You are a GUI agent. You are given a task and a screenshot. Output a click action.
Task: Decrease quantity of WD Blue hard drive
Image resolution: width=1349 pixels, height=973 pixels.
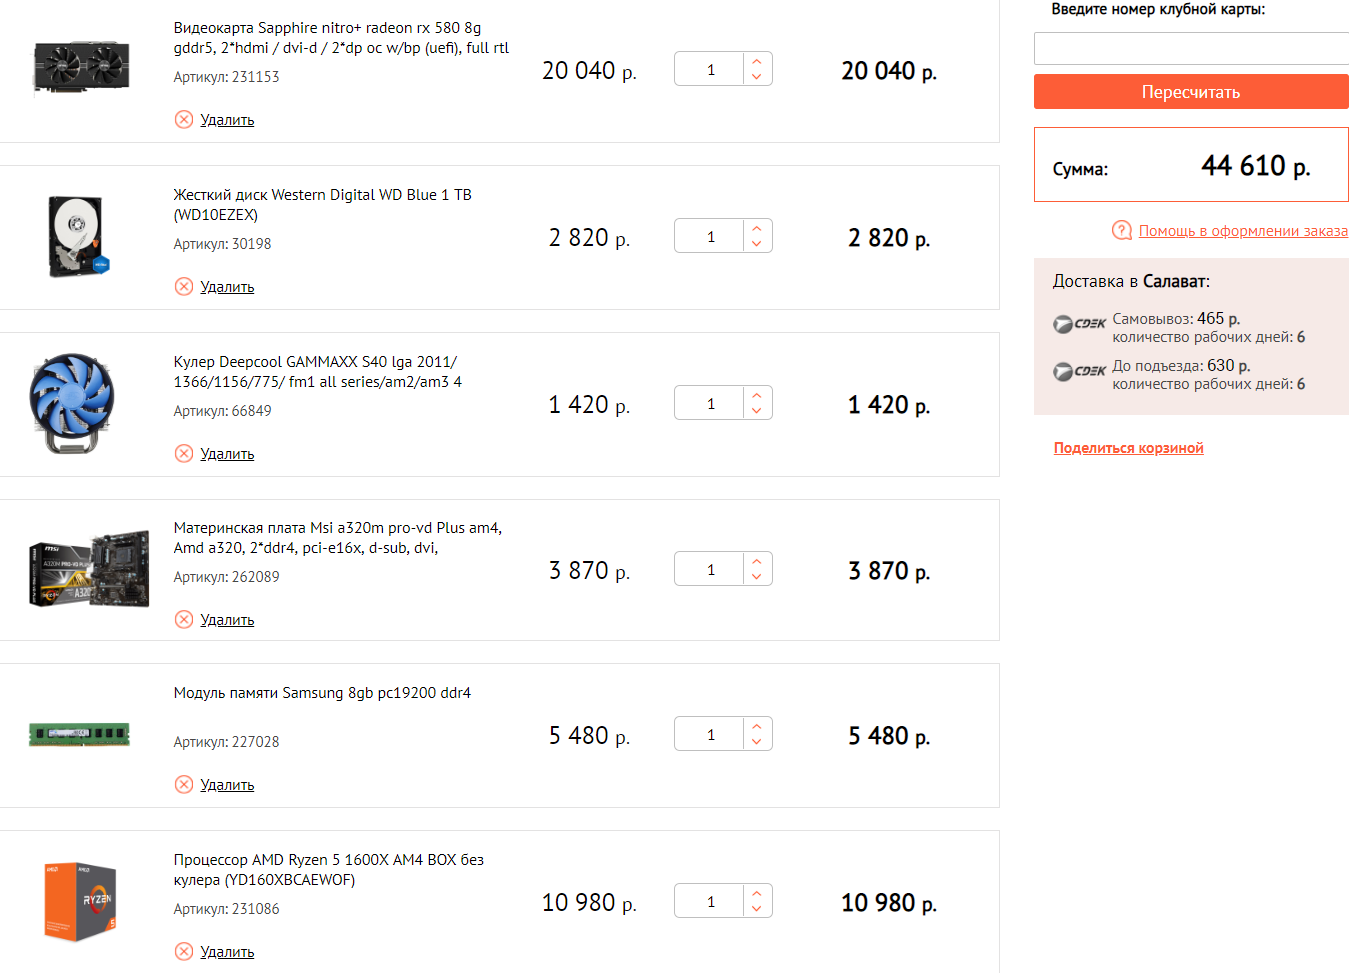757,244
